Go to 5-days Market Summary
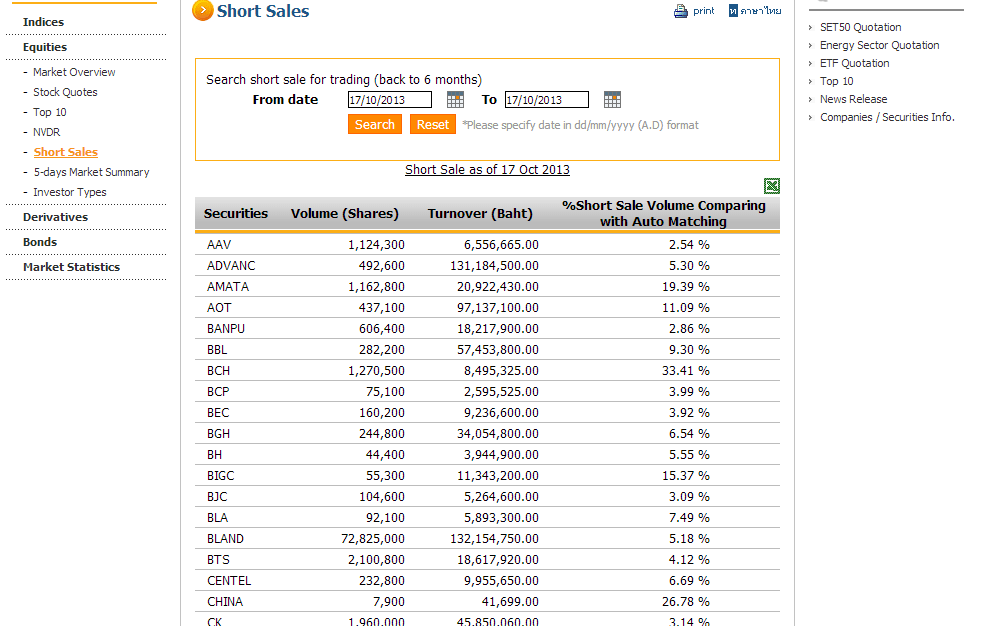The image size is (985, 626). click(91, 172)
